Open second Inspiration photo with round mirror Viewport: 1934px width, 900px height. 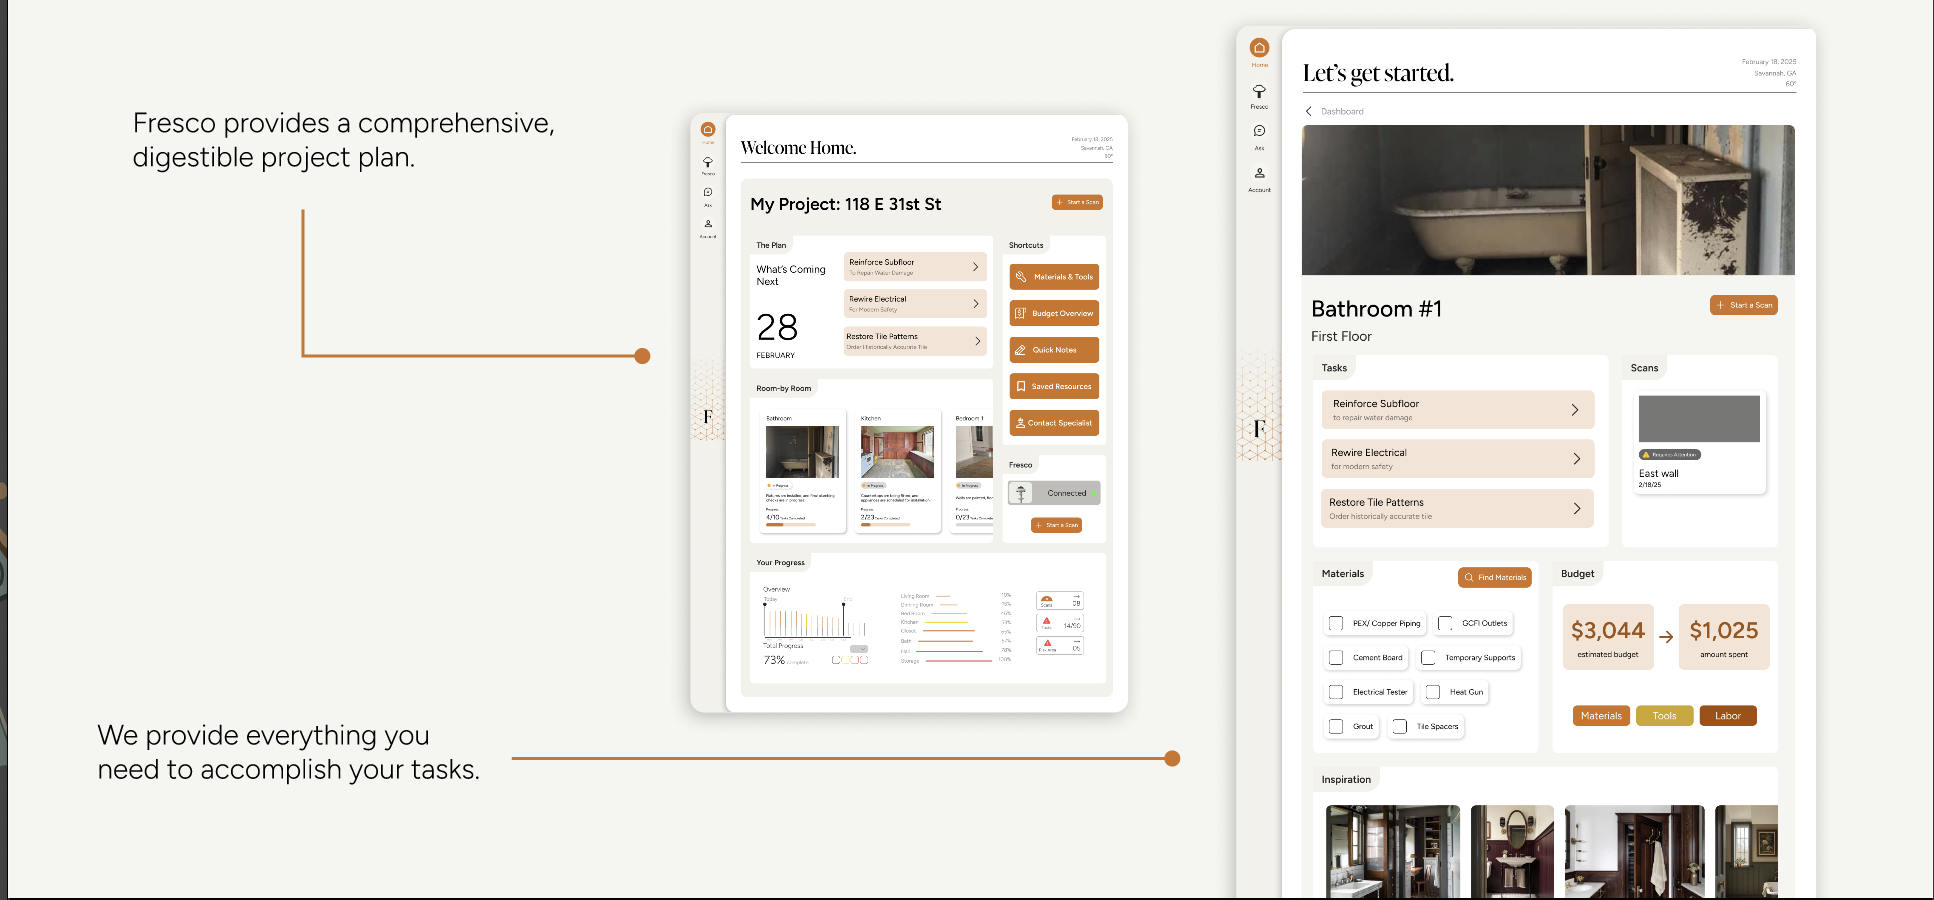(x=1512, y=851)
